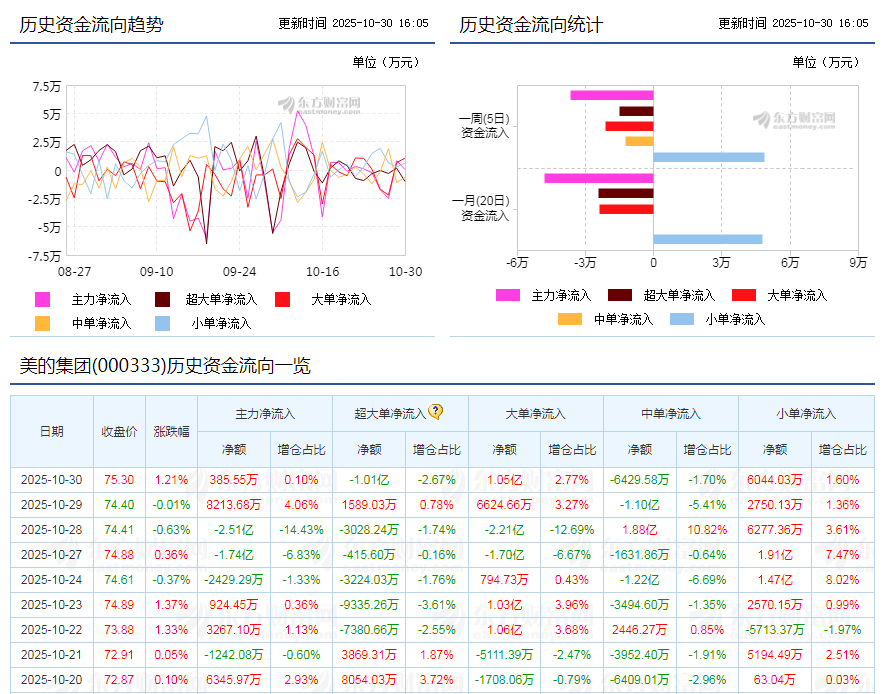Click the 历史资金流向趋势 section title
896x694 pixels.
click(91, 25)
